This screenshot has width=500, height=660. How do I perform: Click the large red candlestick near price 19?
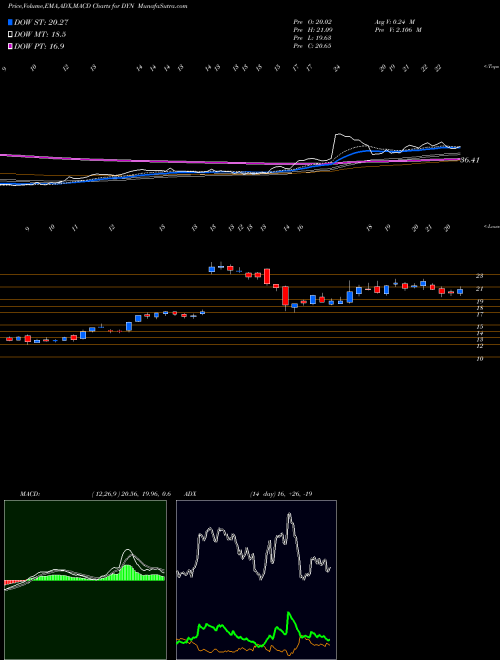point(286,295)
